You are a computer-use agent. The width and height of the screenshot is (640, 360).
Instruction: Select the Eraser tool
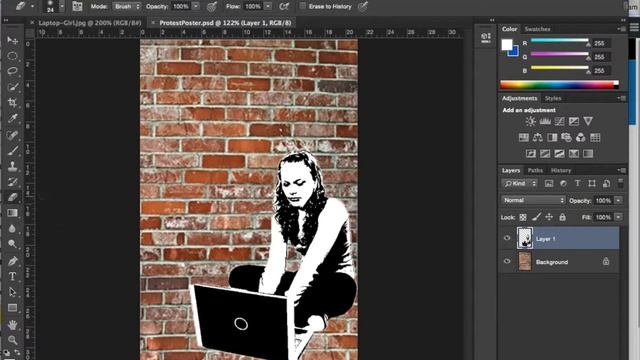[12, 197]
